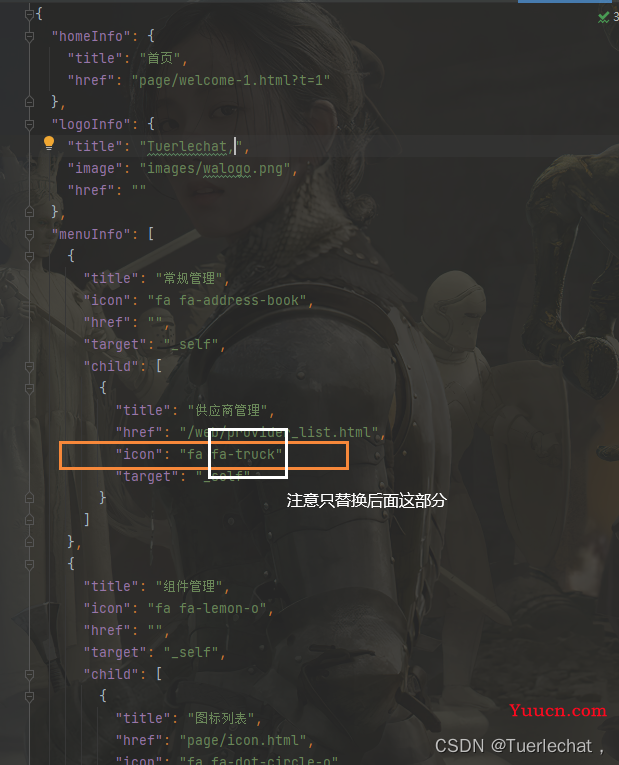Viewport: 619px width, 765px height.
Task: Click the yellow lightbulb quick-fix icon
Action: coord(49,143)
